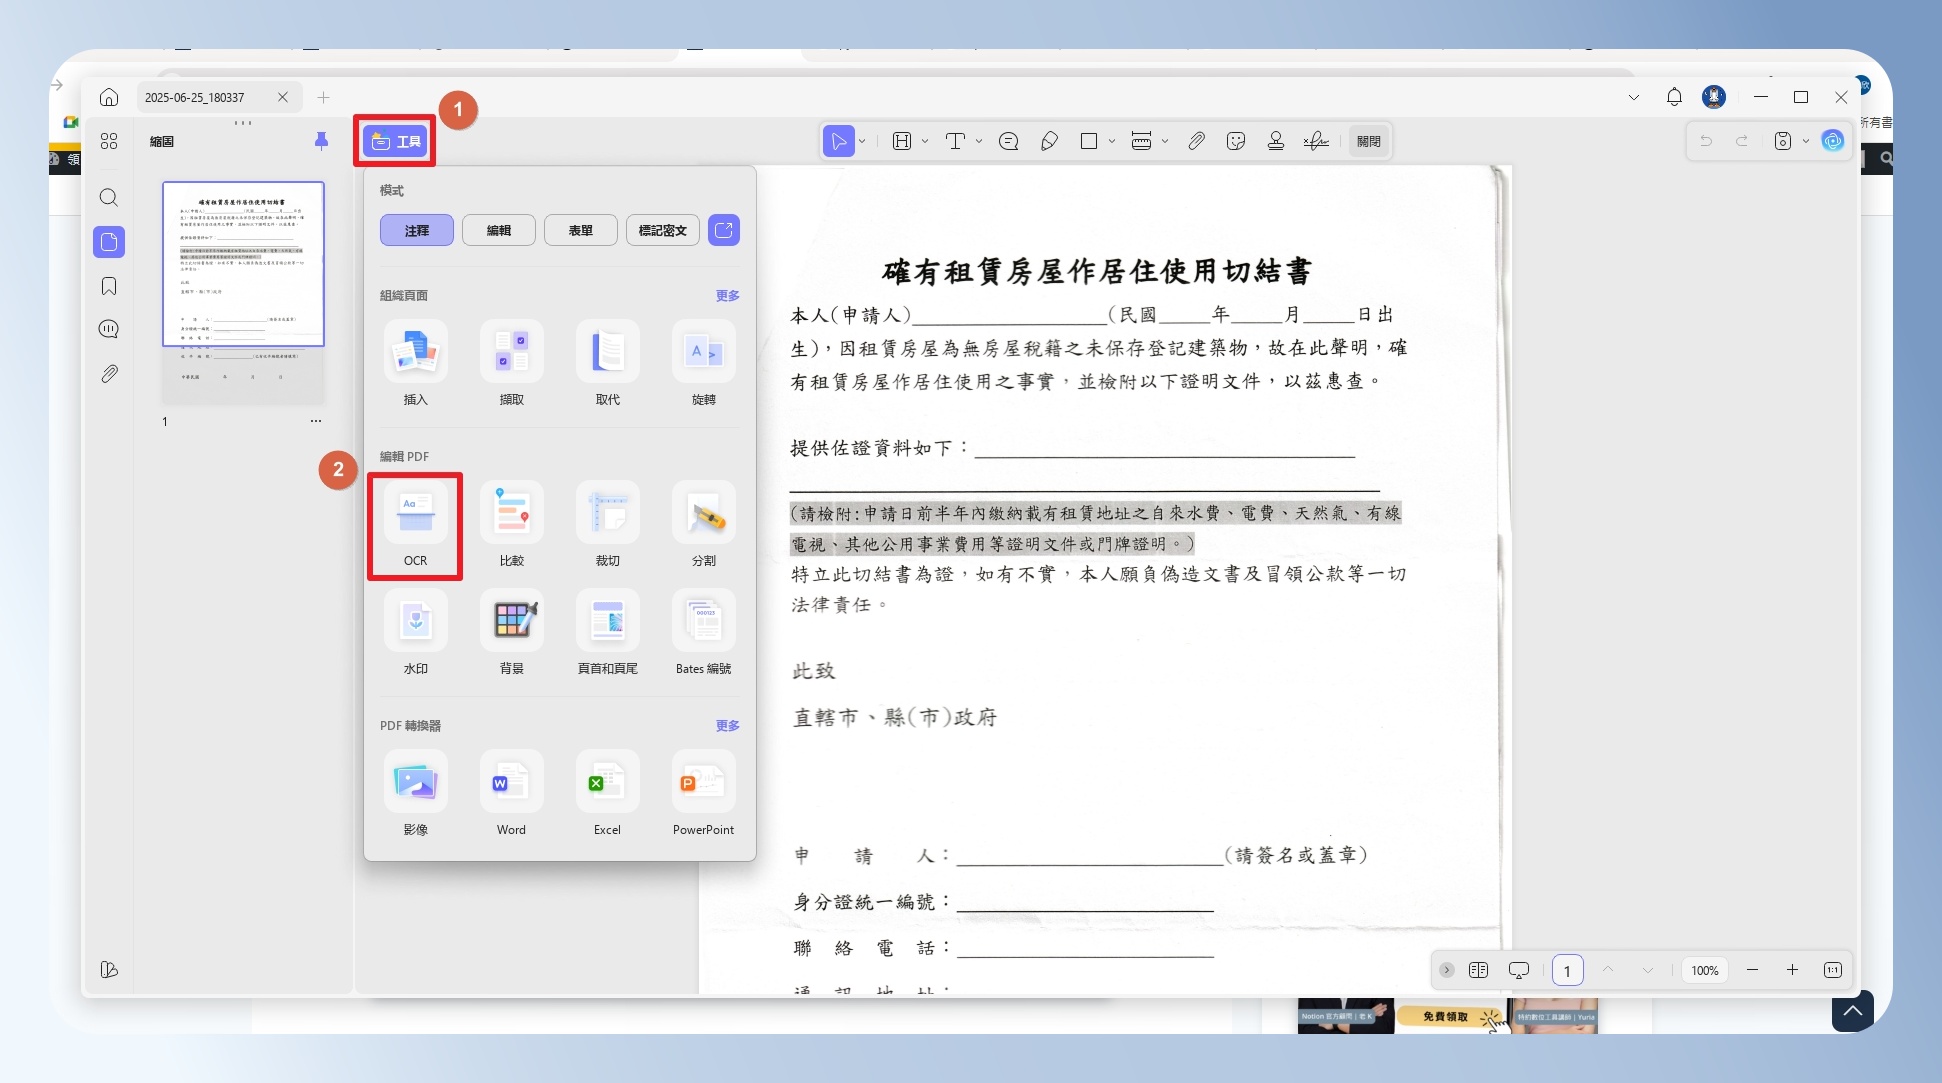Click the undo arrow
The height and width of the screenshot is (1083, 1942).
pos(1706,141)
